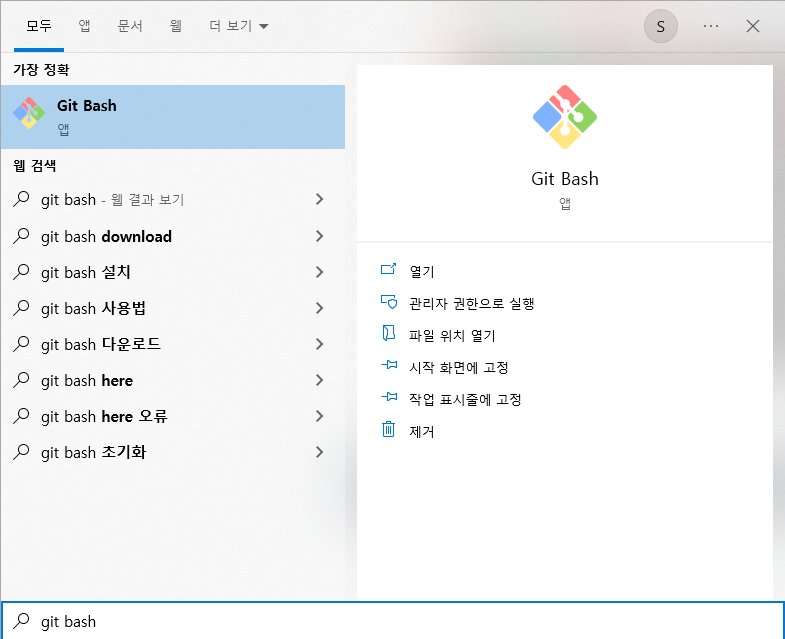Expand arrow for 'git bash 초기화'
This screenshot has width=785, height=639.
click(319, 452)
